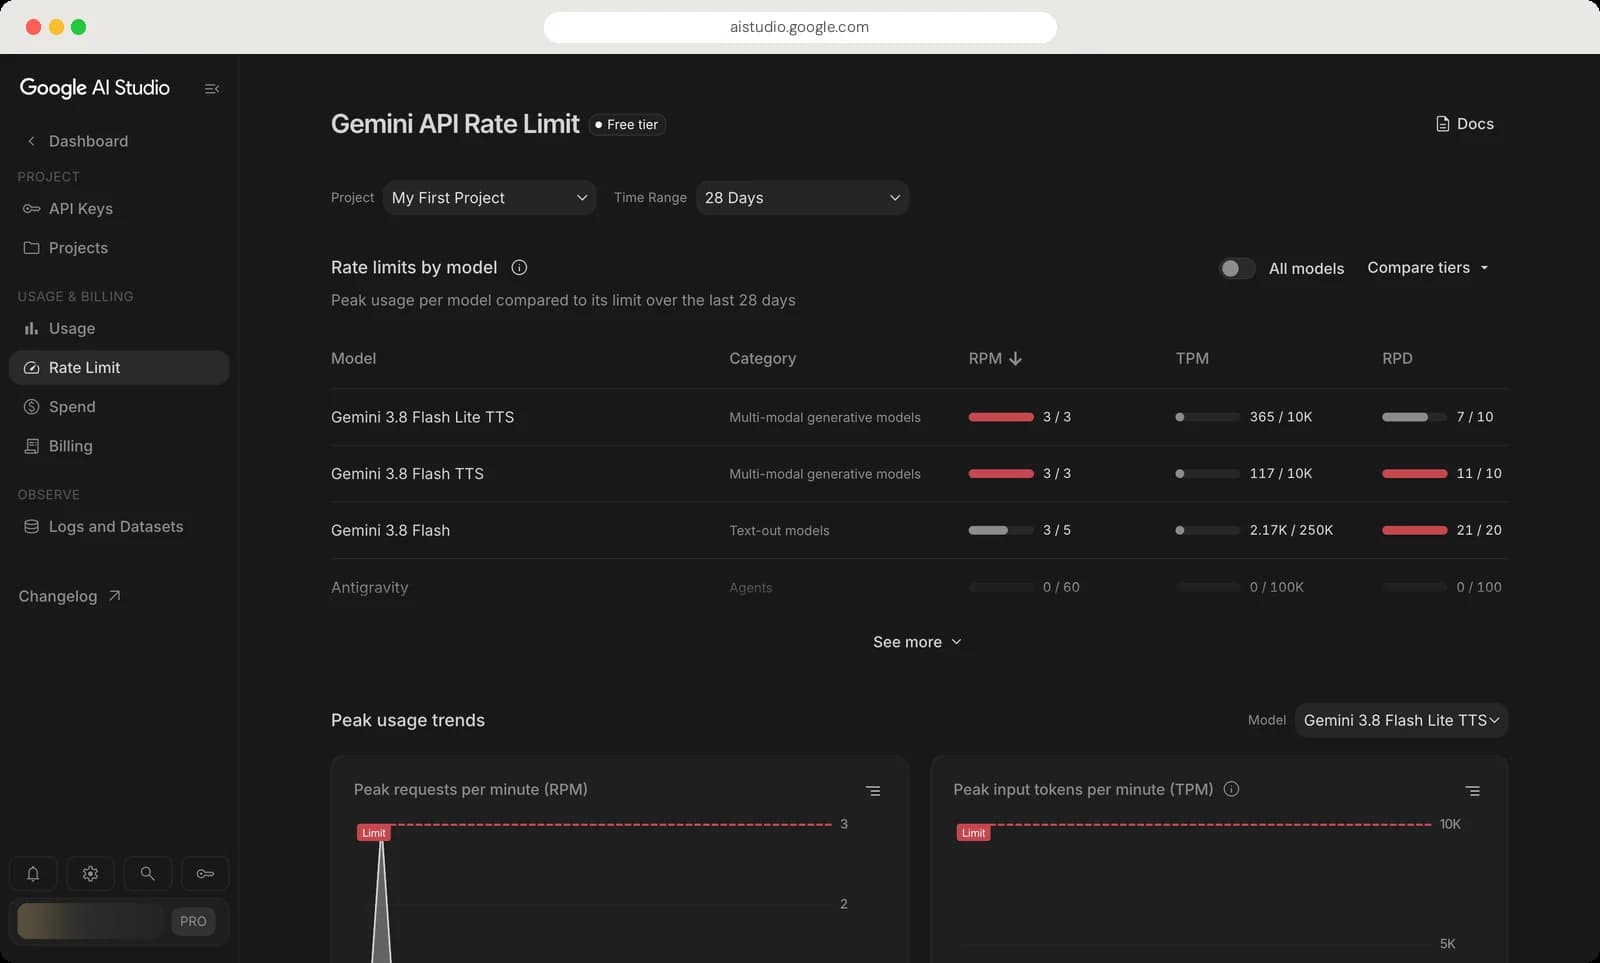Viewport: 1600px width, 963px height.
Task: Click the RPM usage bar for Gemini 3.8 Flash
Action: coord(1001,530)
